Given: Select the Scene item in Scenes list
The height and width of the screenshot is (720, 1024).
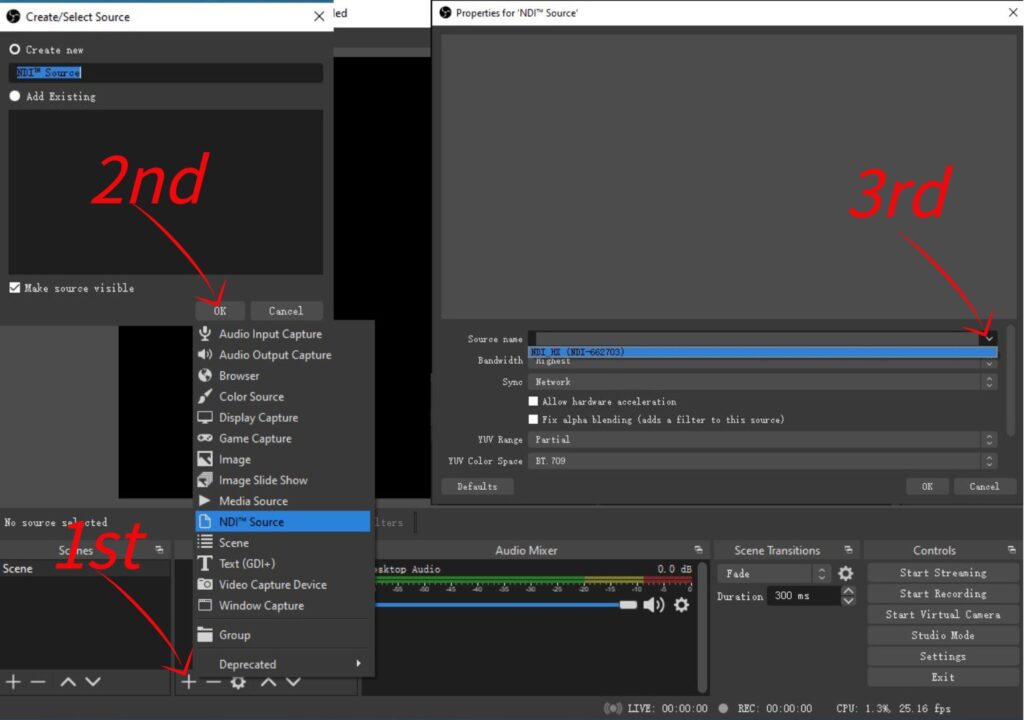Looking at the screenshot, I should pos(85,568).
